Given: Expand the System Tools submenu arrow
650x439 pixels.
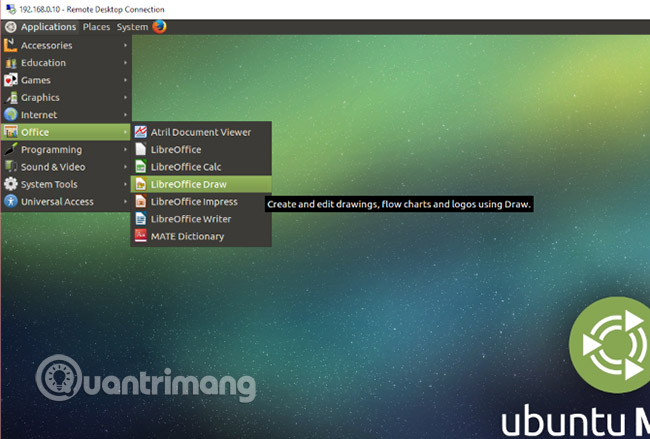Looking at the screenshot, I should 125,184.
